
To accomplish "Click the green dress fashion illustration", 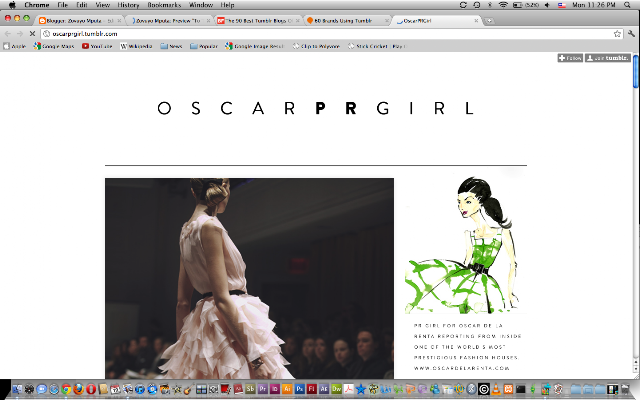I will (x=462, y=245).
